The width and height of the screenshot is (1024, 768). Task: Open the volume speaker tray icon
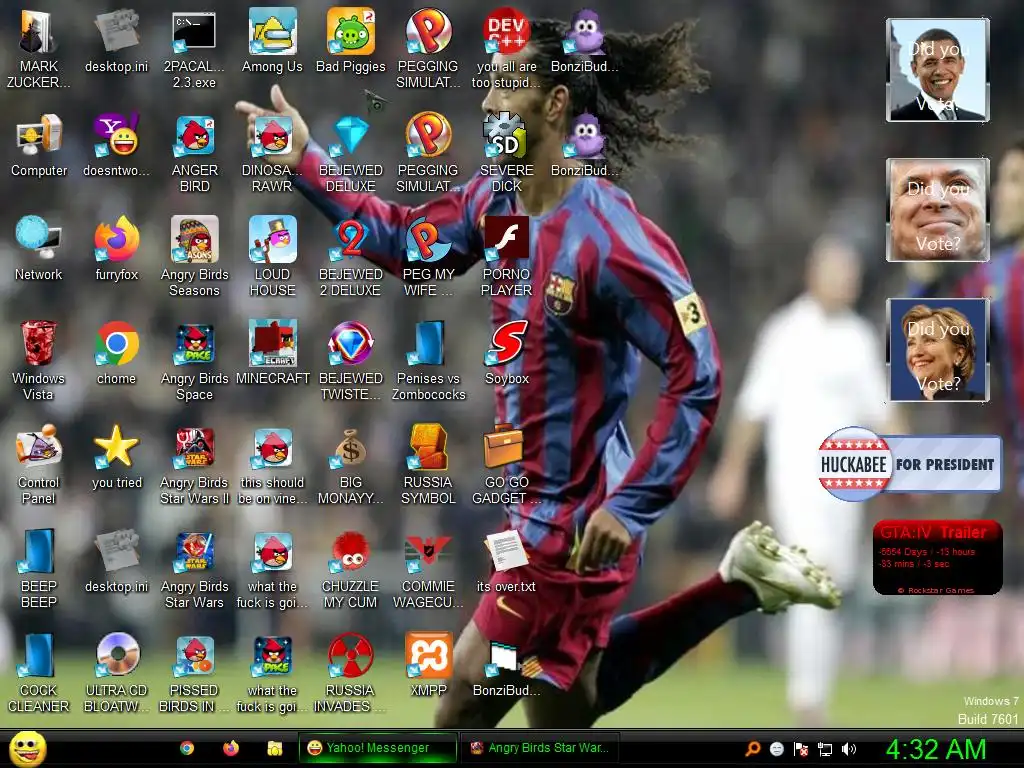849,749
